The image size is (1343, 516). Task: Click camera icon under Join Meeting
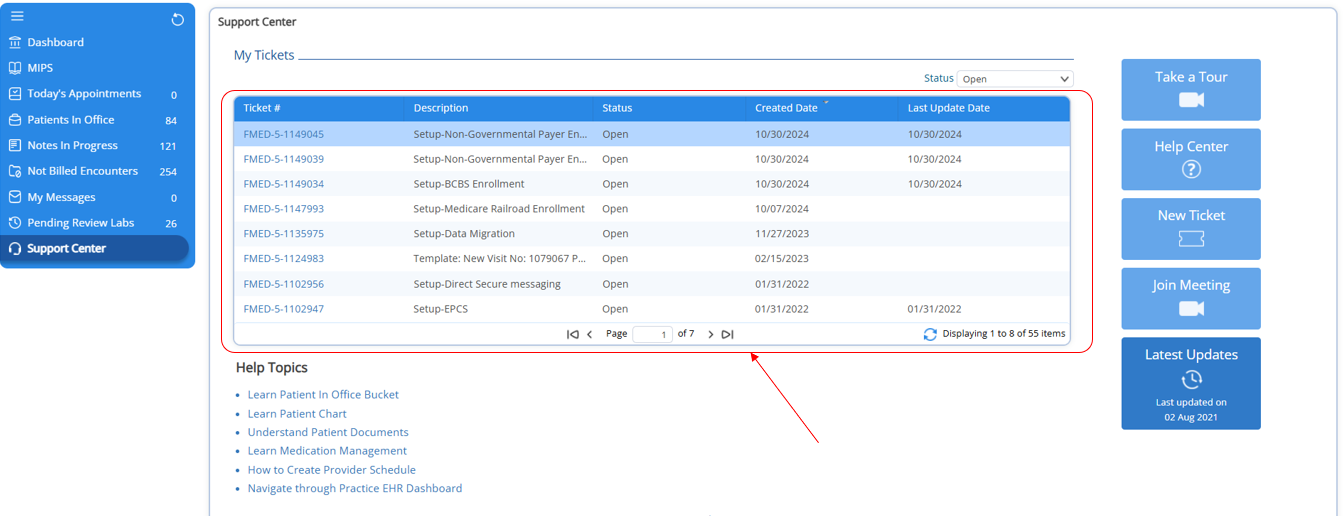(1191, 308)
